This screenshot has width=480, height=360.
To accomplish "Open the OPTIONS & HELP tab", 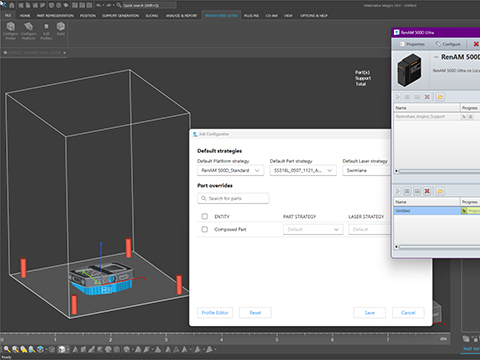I will [314, 15].
